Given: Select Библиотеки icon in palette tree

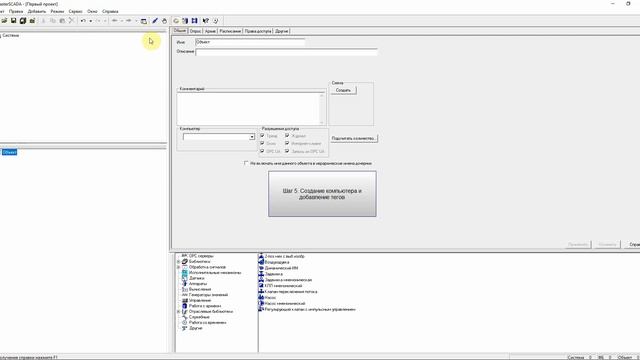Looking at the screenshot, I should (x=184, y=262).
